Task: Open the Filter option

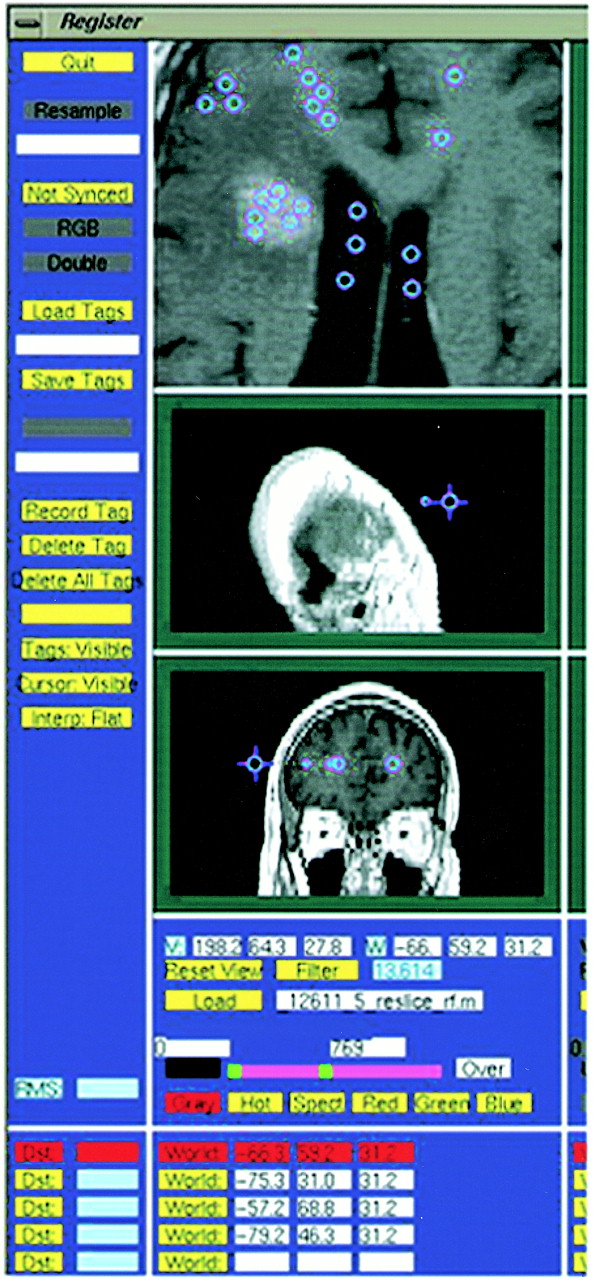Action: pyautogui.click(x=317, y=970)
